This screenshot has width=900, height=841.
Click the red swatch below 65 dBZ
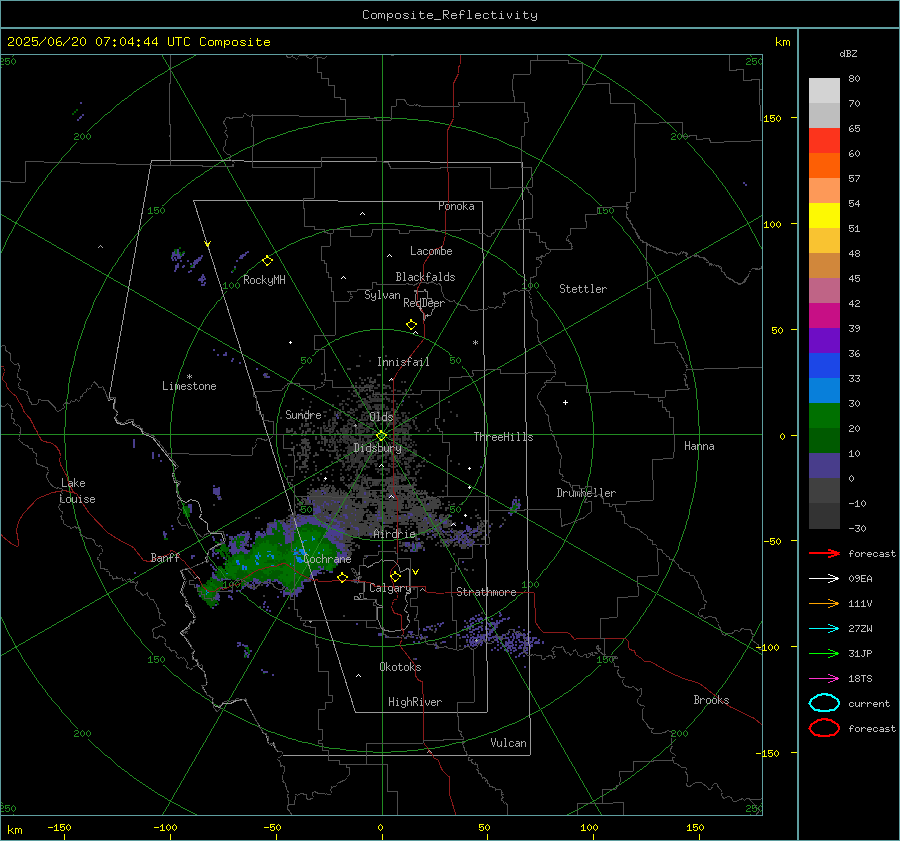point(824,140)
